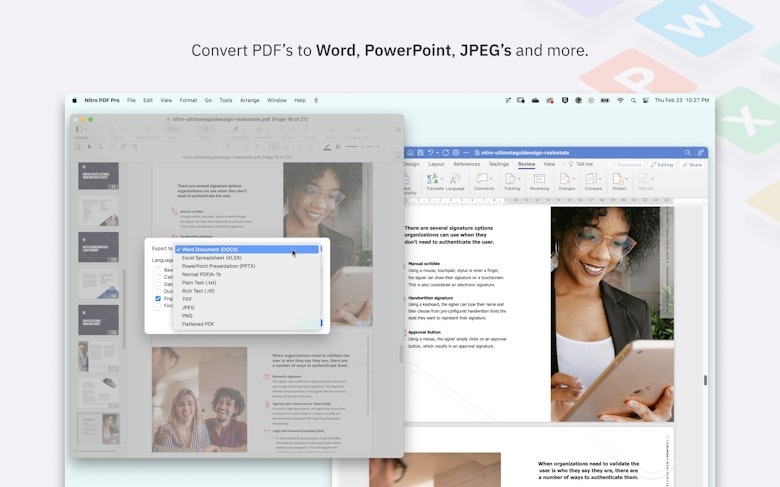Click Language icon in Word ribbon

455,182
